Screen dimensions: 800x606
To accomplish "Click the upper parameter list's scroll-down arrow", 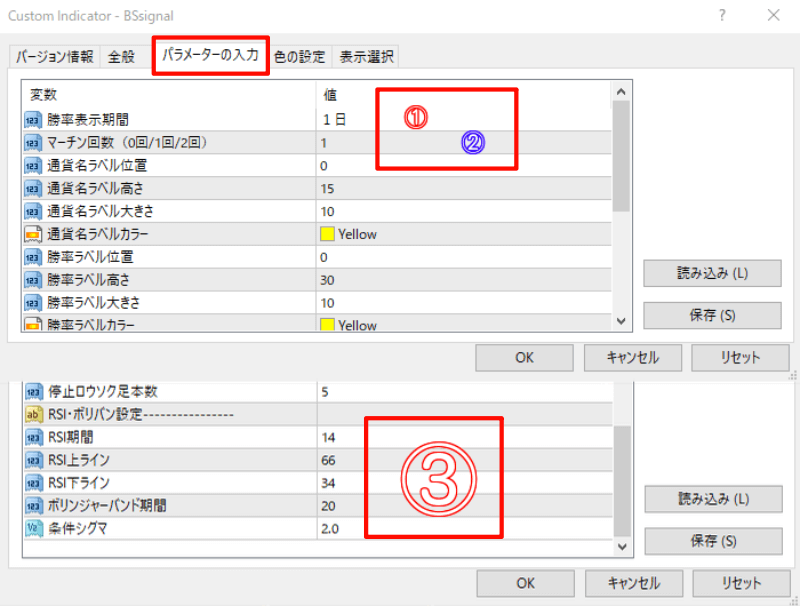I will pyautogui.click(x=621, y=321).
